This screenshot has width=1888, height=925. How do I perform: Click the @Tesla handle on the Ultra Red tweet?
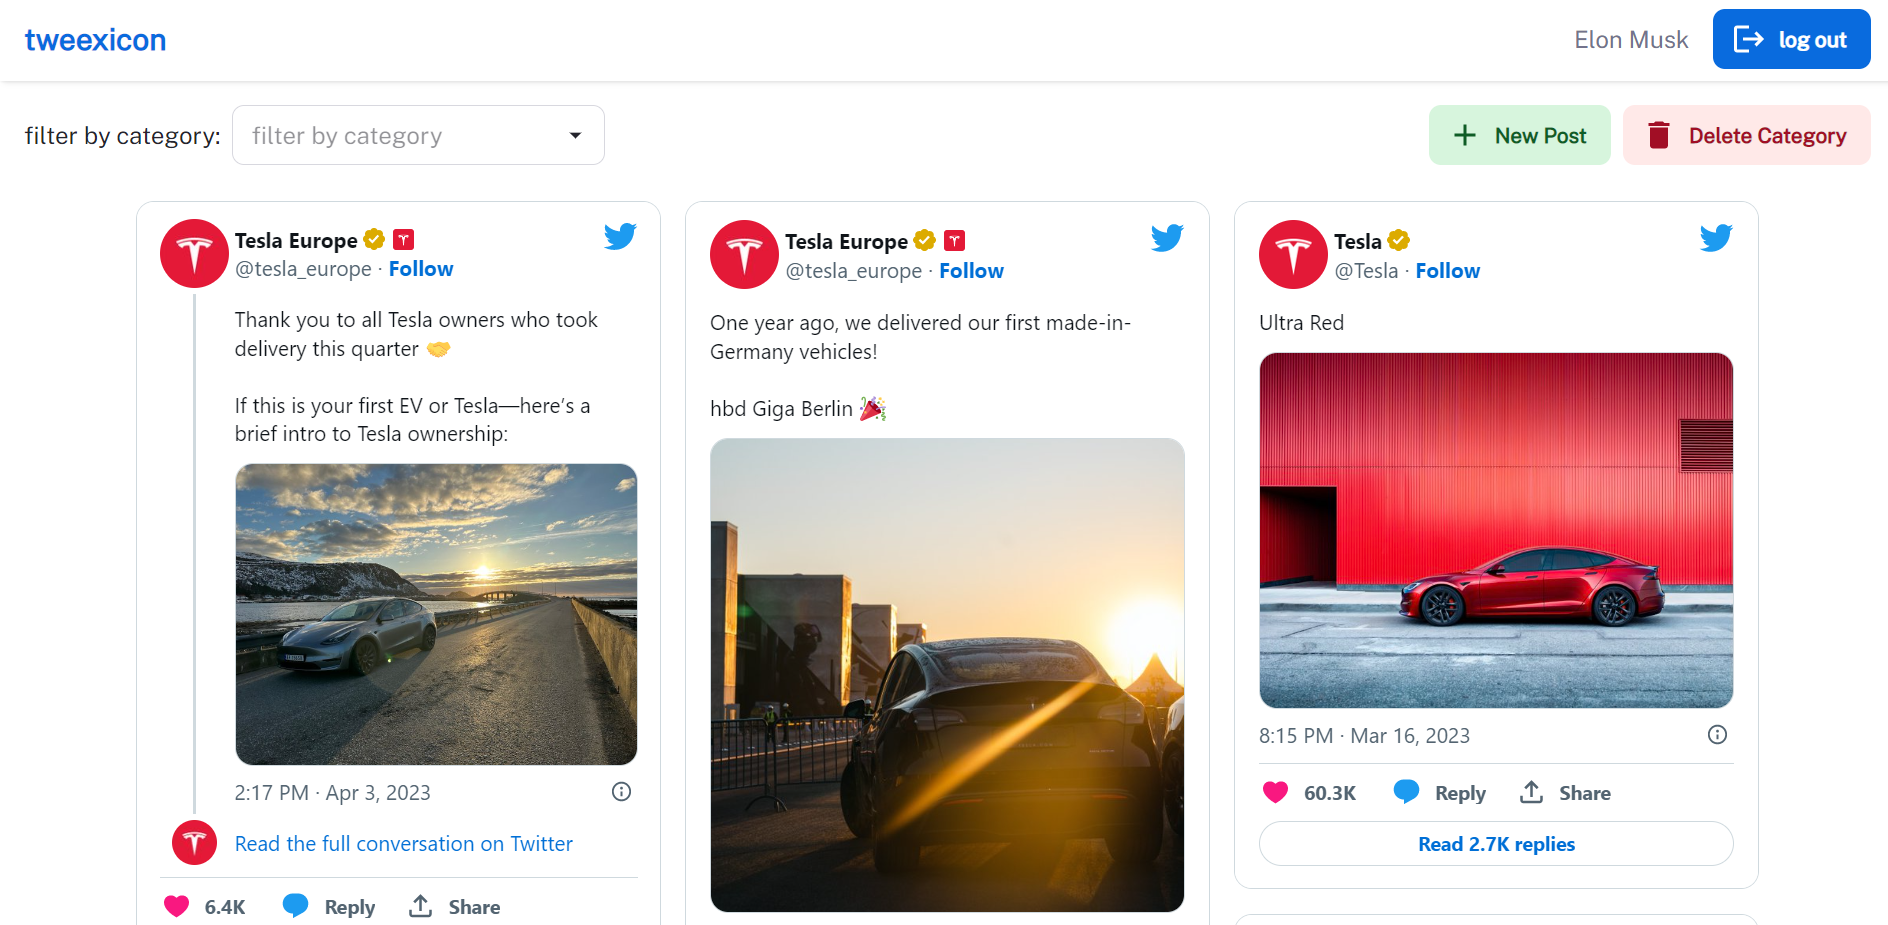(x=1366, y=271)
